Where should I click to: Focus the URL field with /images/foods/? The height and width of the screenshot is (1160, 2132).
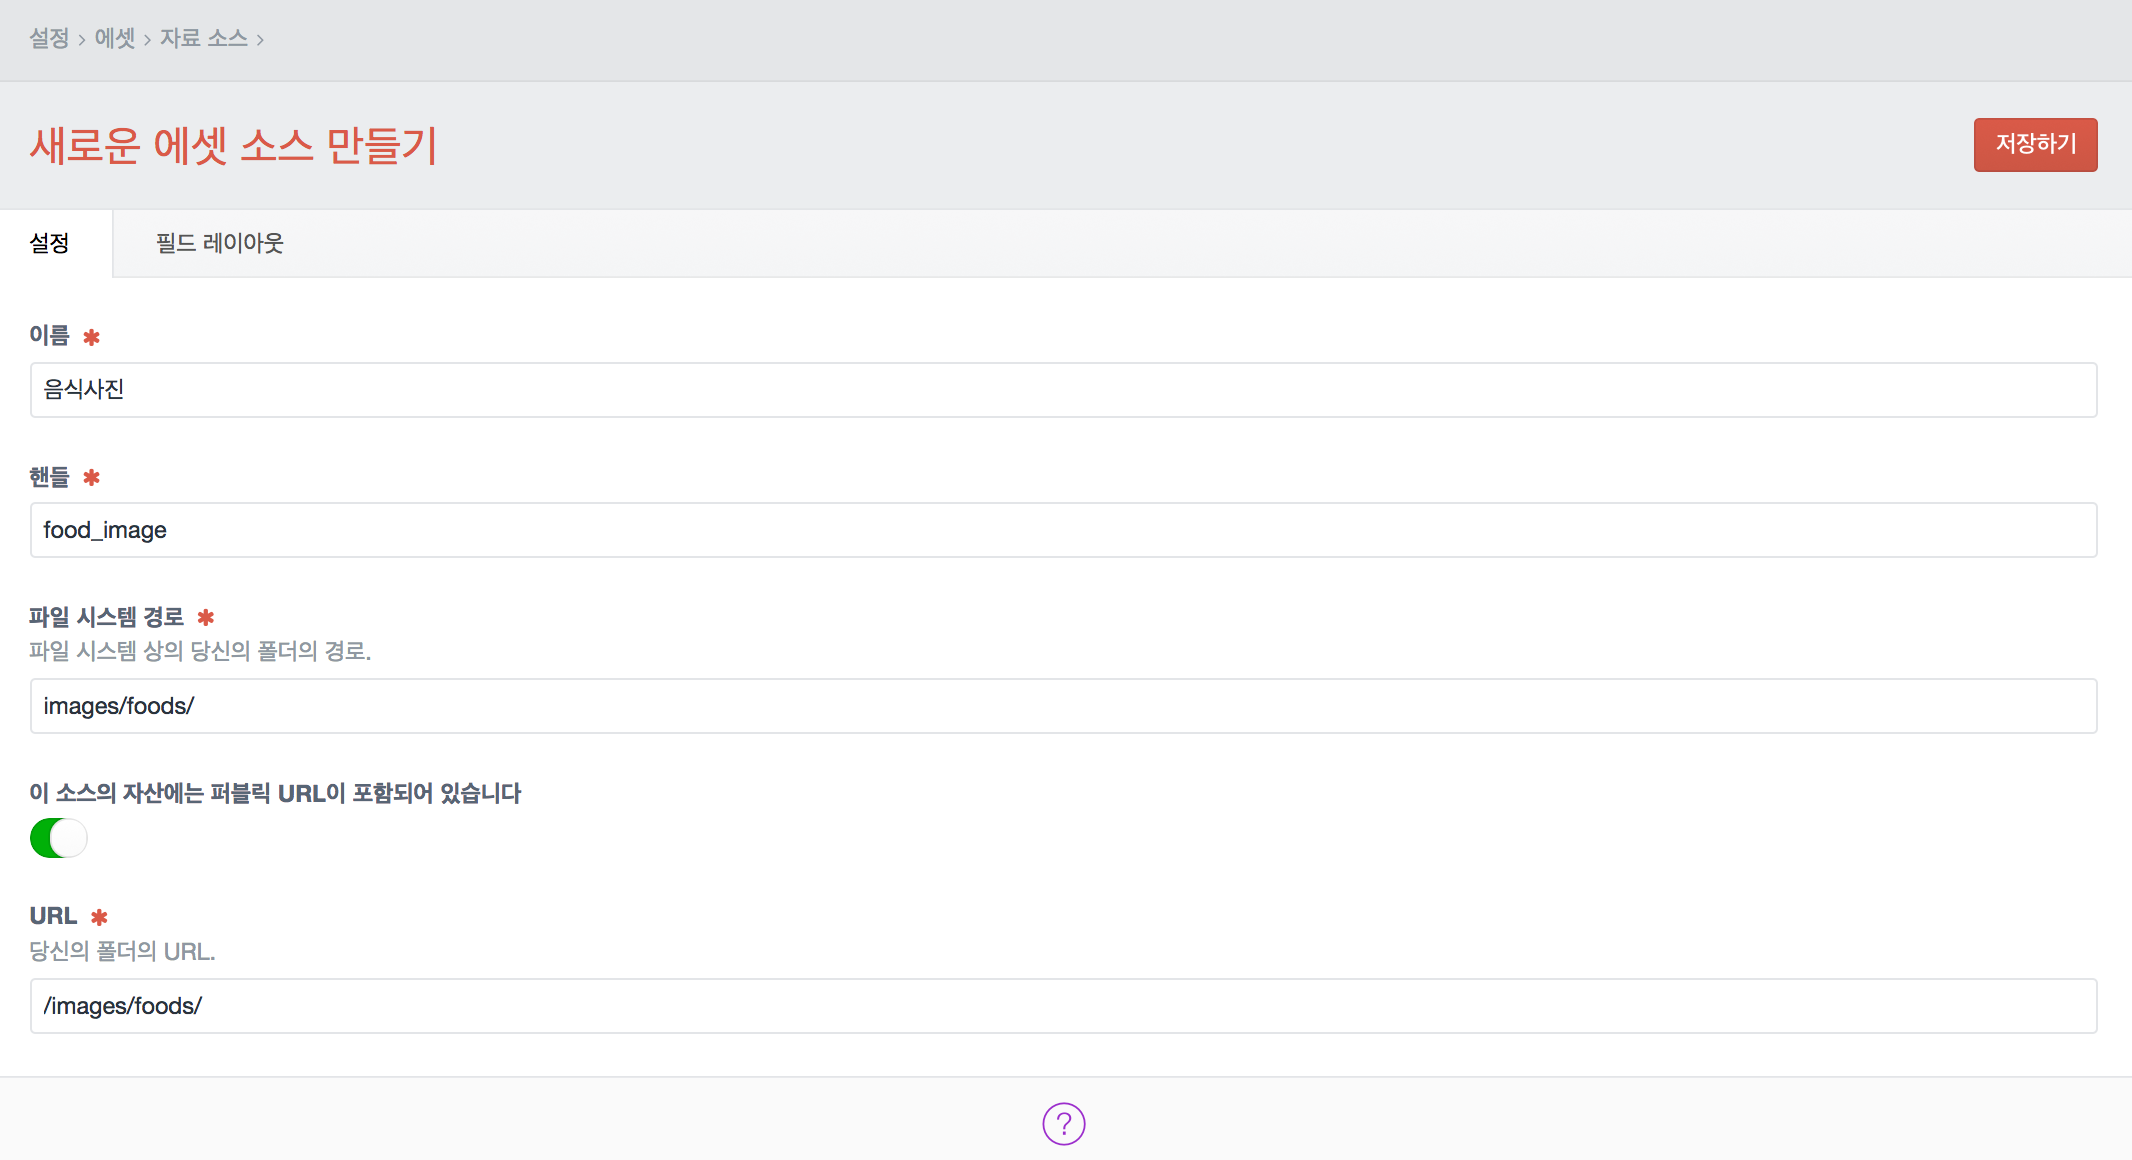(x=1063, y=1006)
